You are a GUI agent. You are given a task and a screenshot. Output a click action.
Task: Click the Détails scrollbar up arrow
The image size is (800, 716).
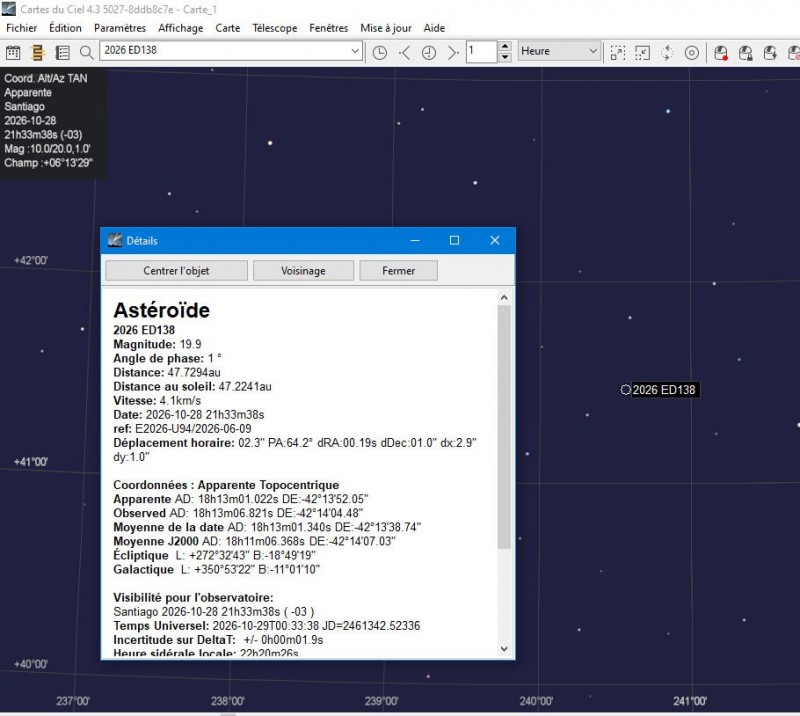click(x=504, y=298)
